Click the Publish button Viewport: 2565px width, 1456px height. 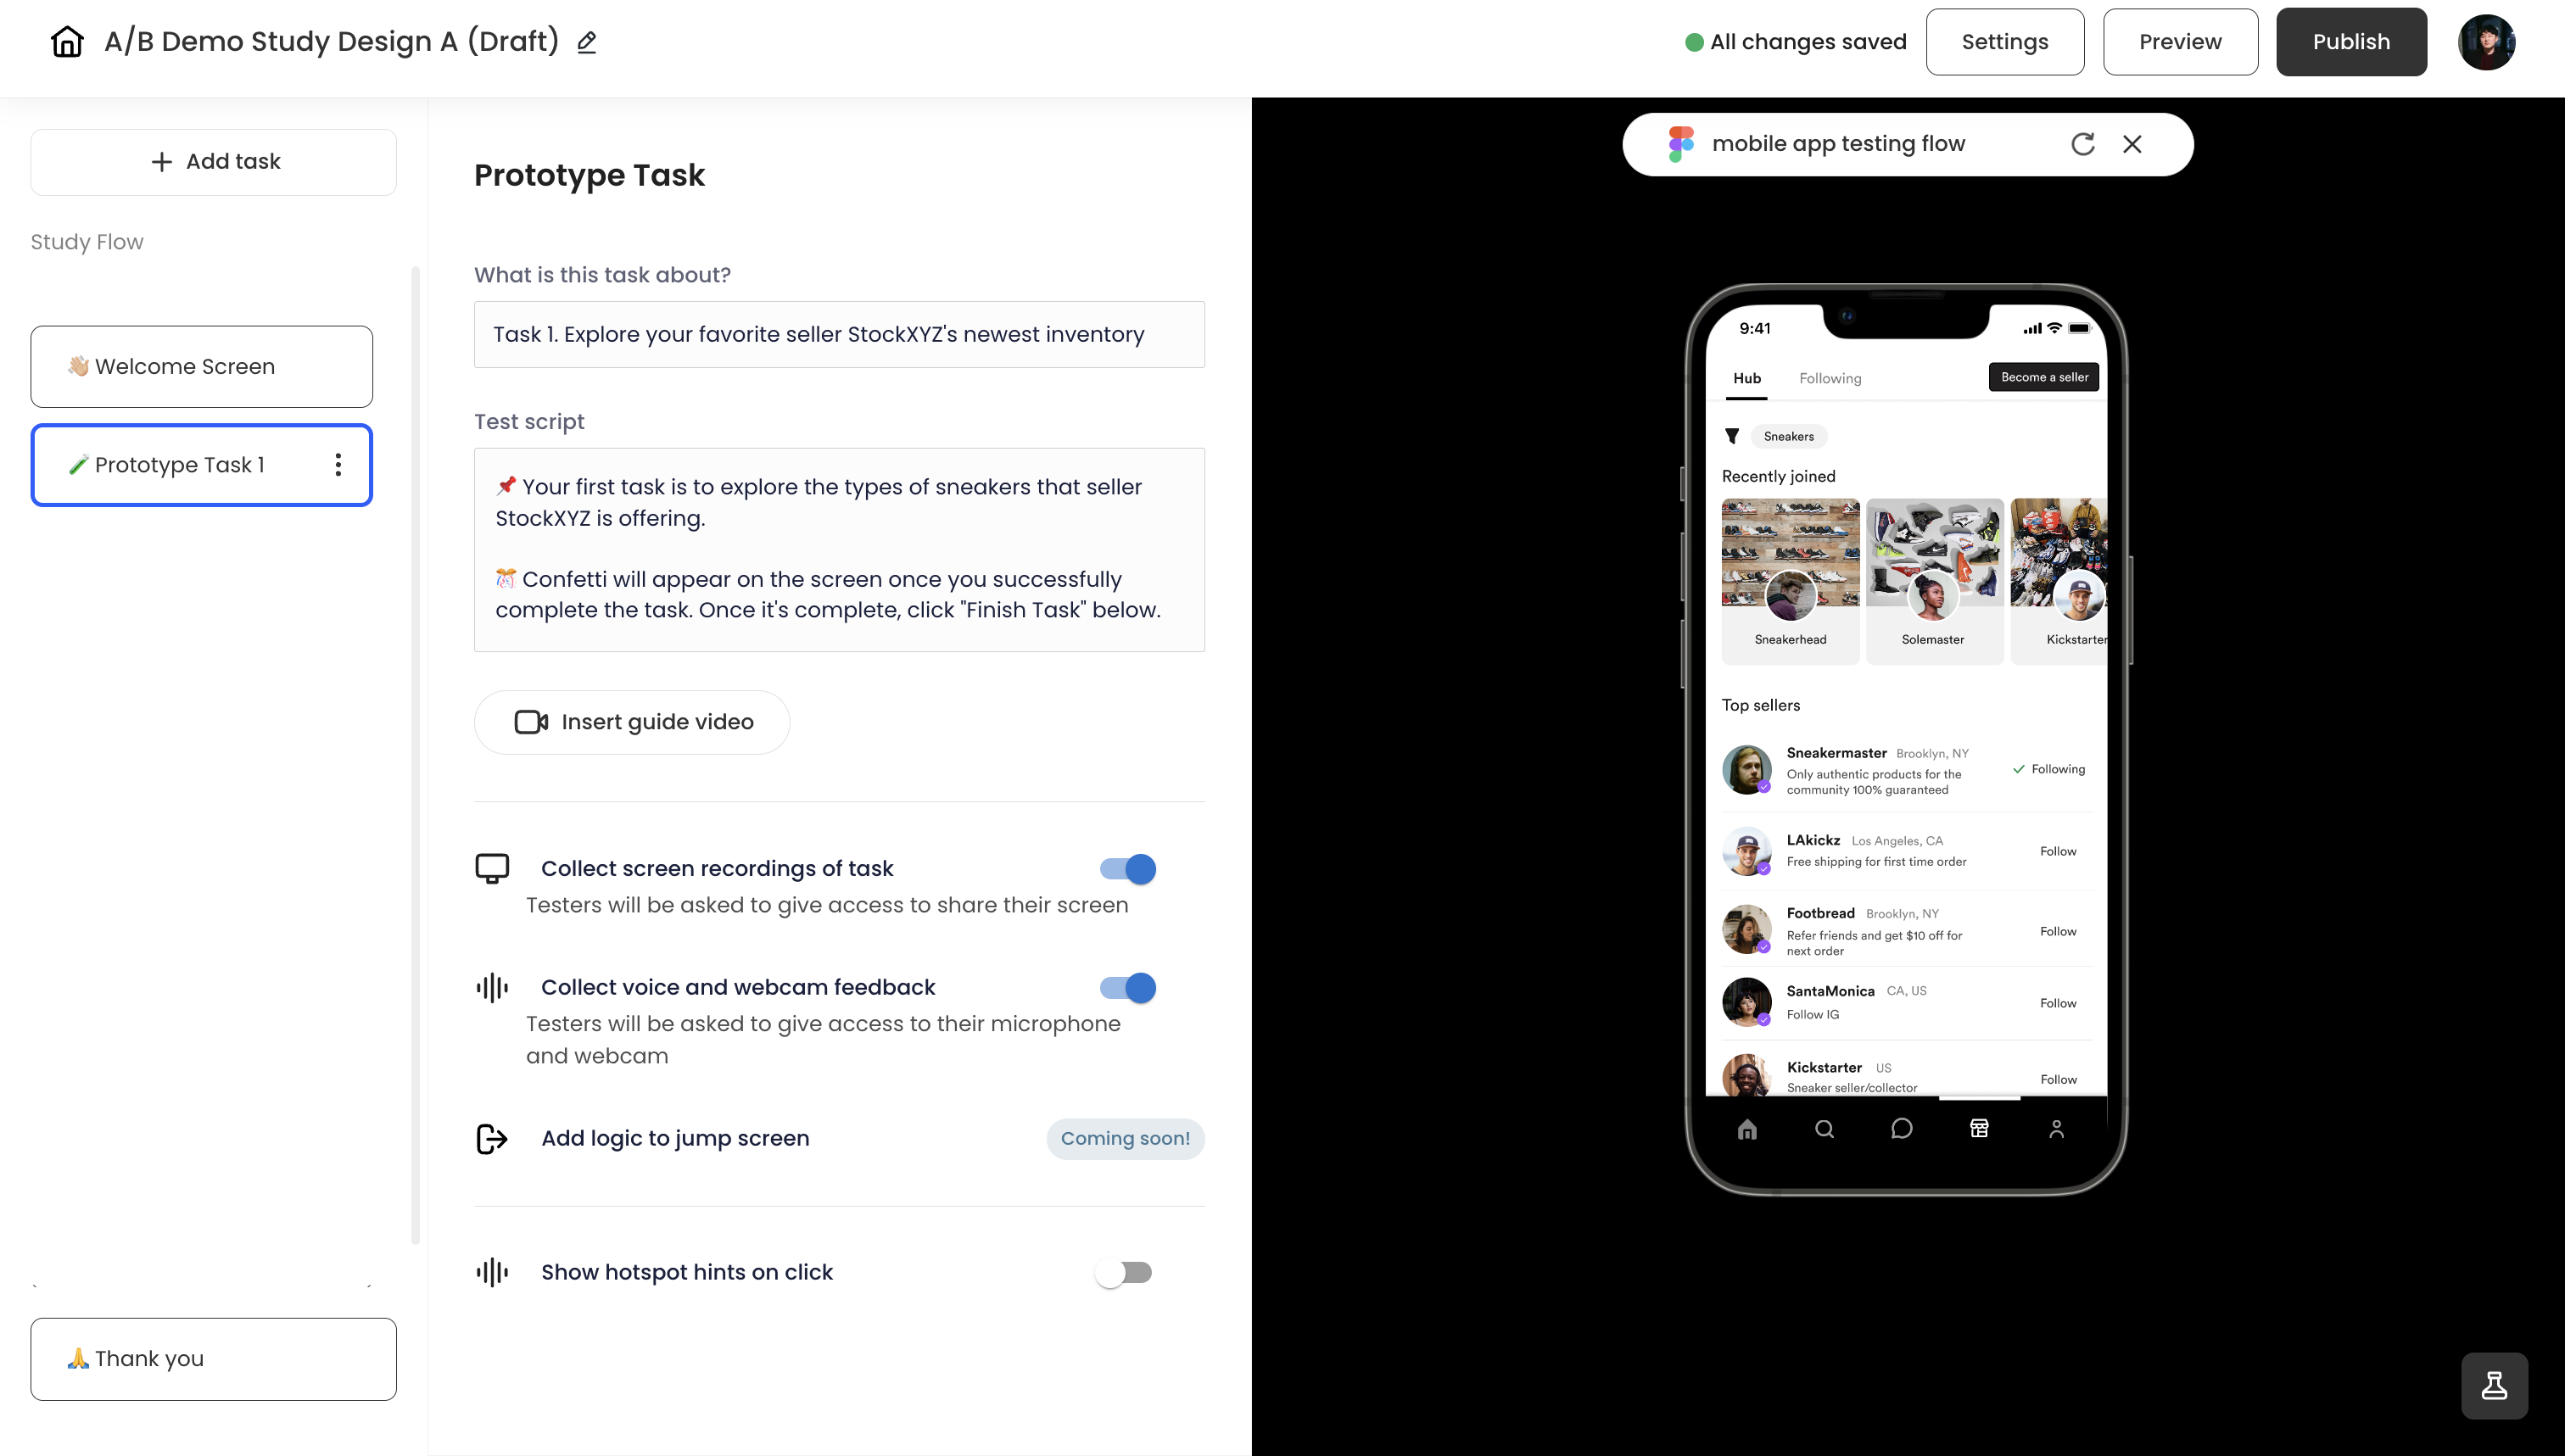pyautogui.click(x=2351, y=42)
